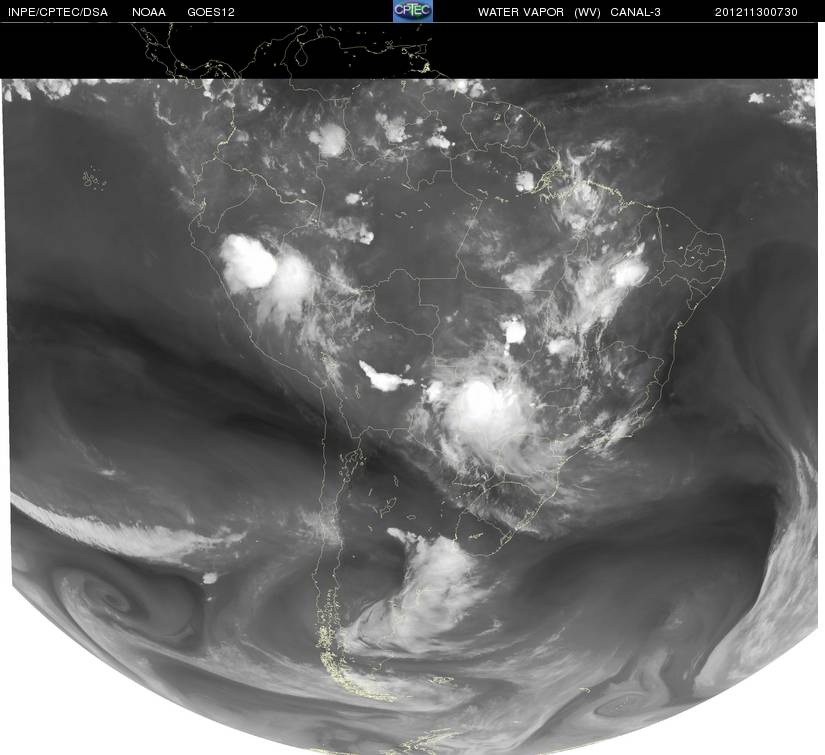Click the NOAA label in the header
Image resolution: width=825 pixels, height=755 pixels.
(149, 12)
